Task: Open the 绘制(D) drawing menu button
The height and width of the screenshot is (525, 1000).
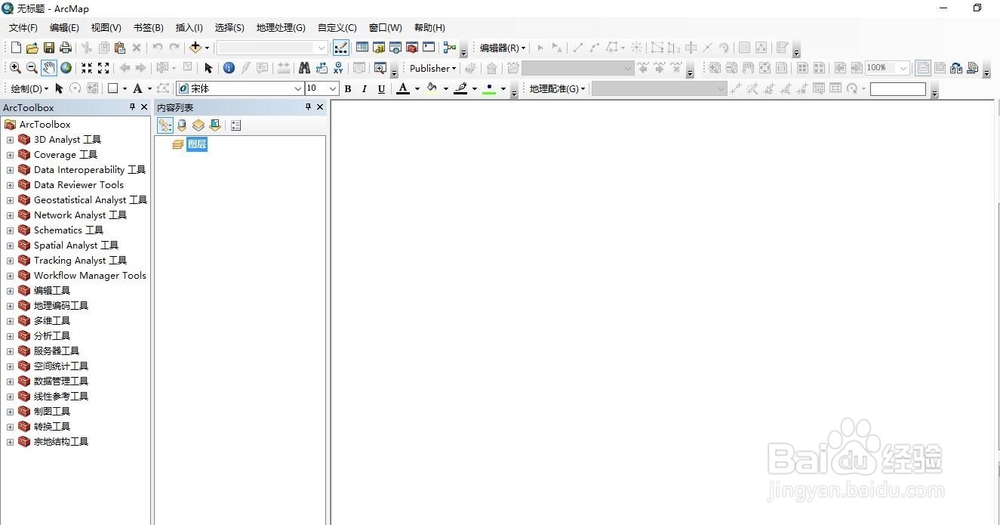Action: (x=29, y=89)
